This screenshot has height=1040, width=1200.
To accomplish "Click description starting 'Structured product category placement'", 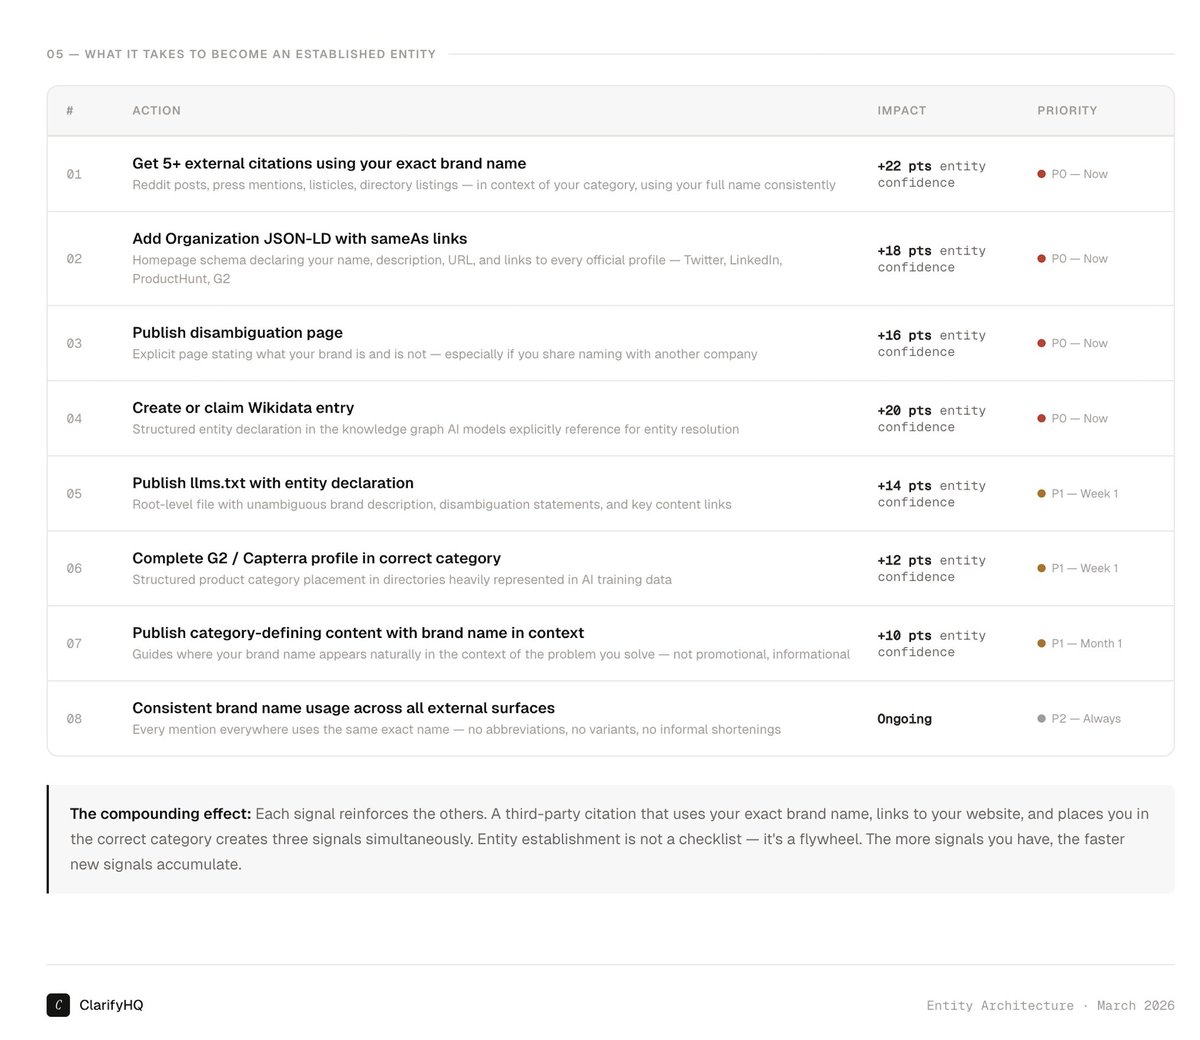I will click(x=402, y=579).
